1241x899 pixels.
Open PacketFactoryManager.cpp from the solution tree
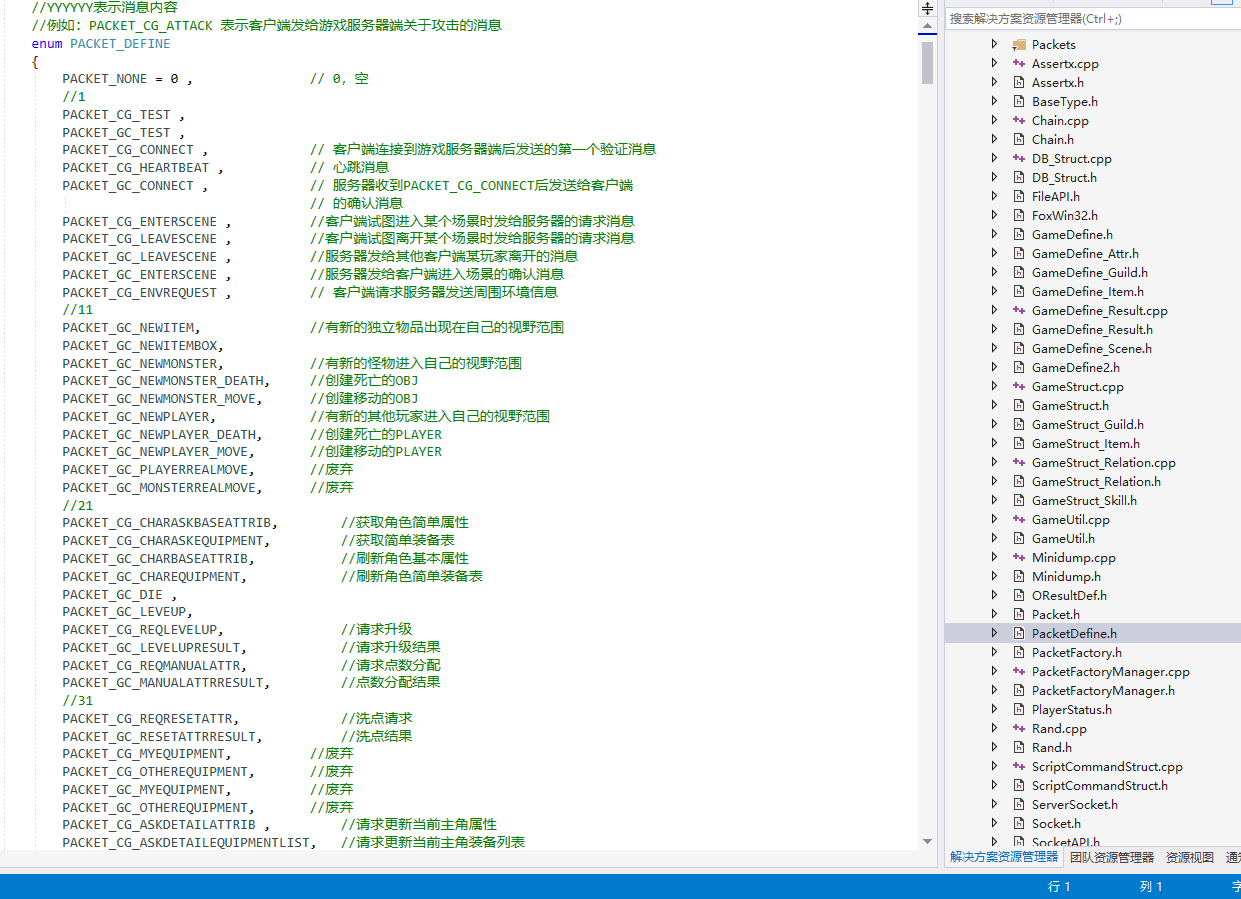[1110, 672]
